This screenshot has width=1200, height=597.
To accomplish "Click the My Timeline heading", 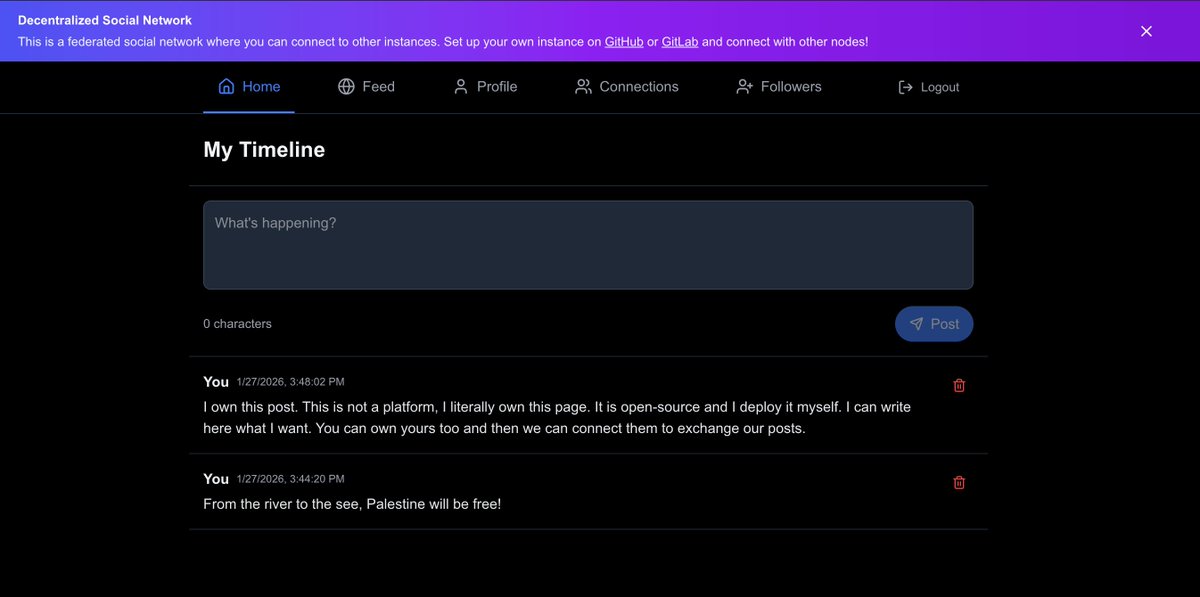I will 264,150.
